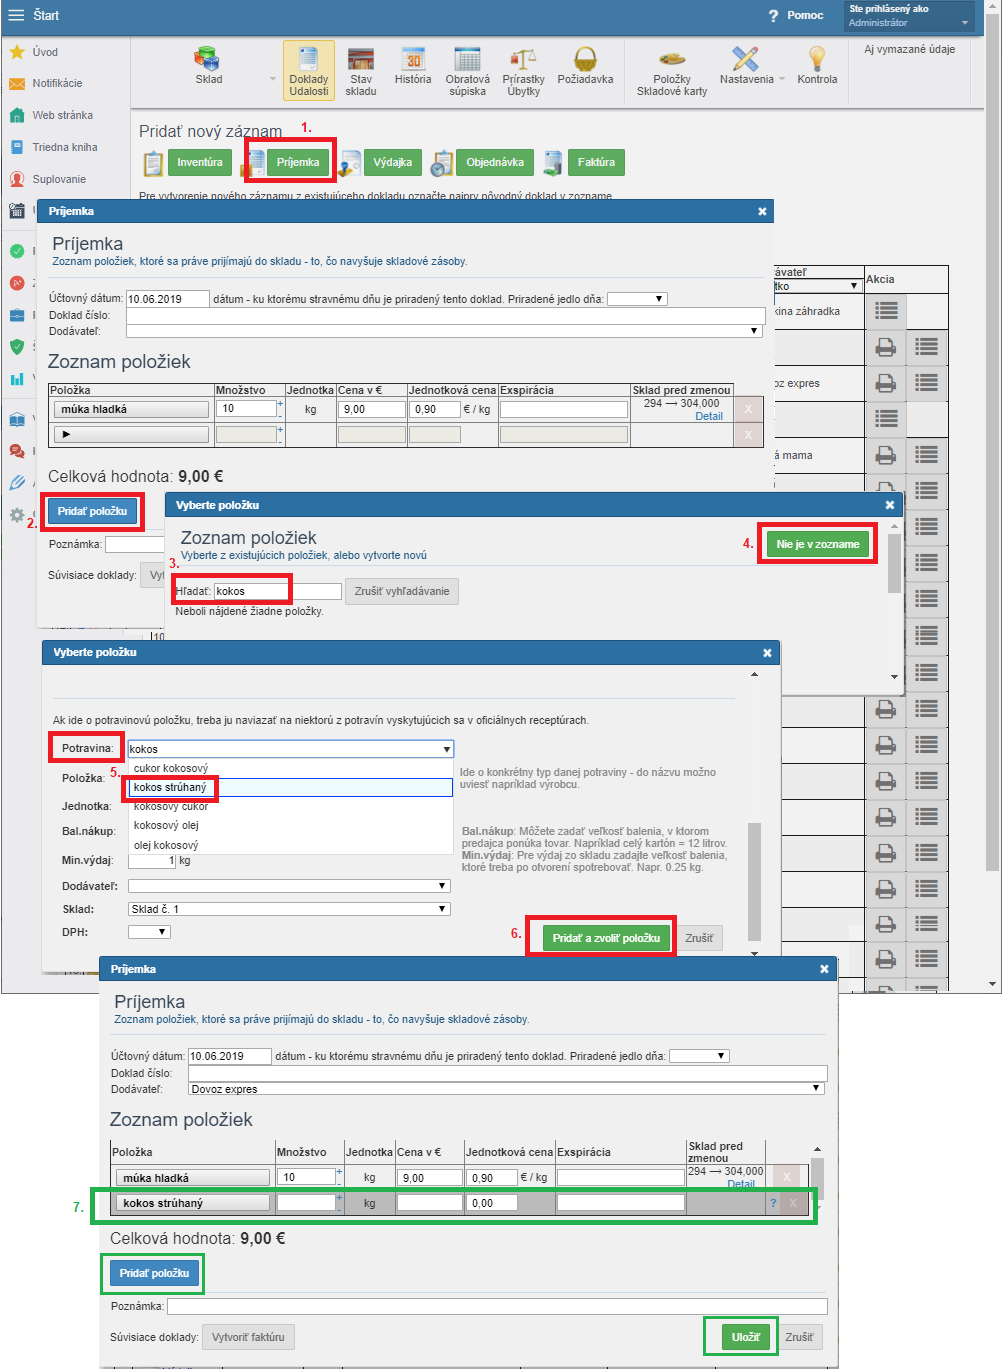
Task: Open Položky Skladové karty toolbar icon
Action: click(x=672, y=71)
